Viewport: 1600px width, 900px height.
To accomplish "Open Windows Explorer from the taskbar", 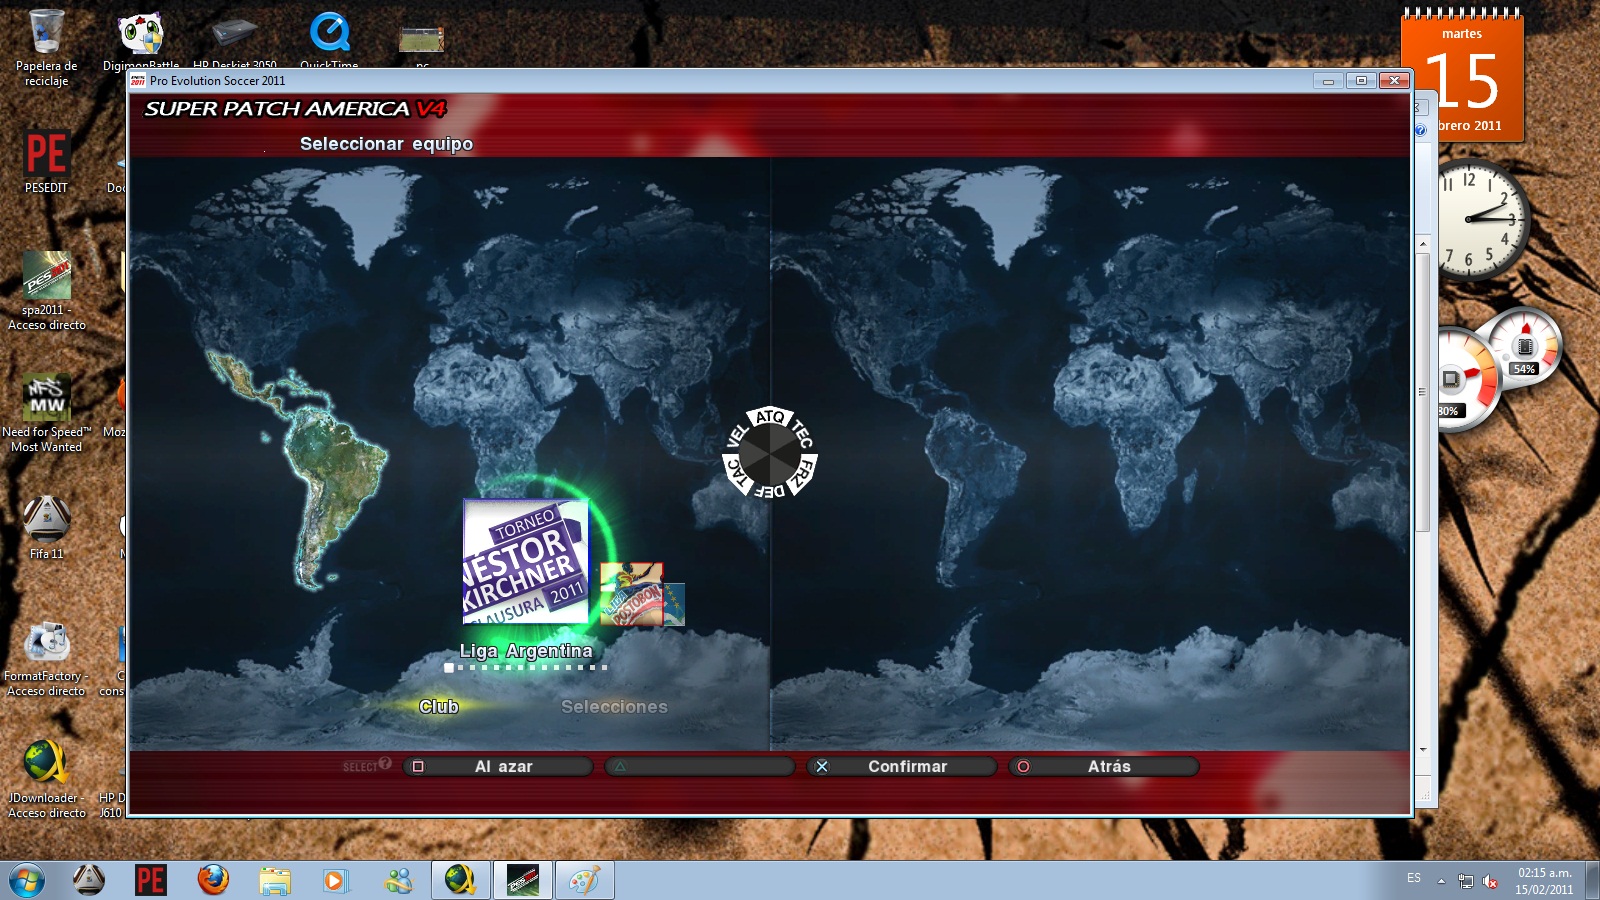I will pyautogui.click(x=274, y=880).
